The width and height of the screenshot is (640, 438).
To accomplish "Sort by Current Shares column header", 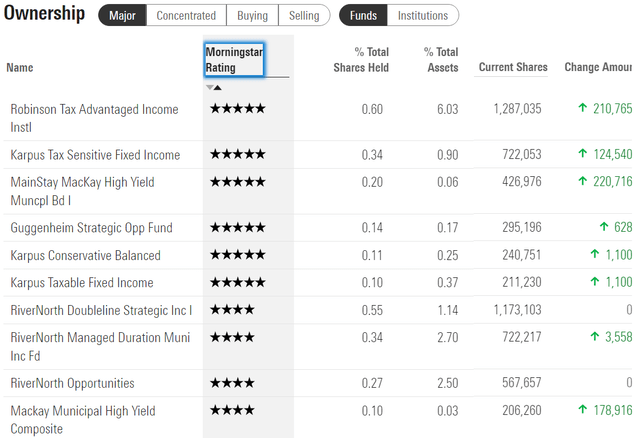I will [x=513, y=67].
